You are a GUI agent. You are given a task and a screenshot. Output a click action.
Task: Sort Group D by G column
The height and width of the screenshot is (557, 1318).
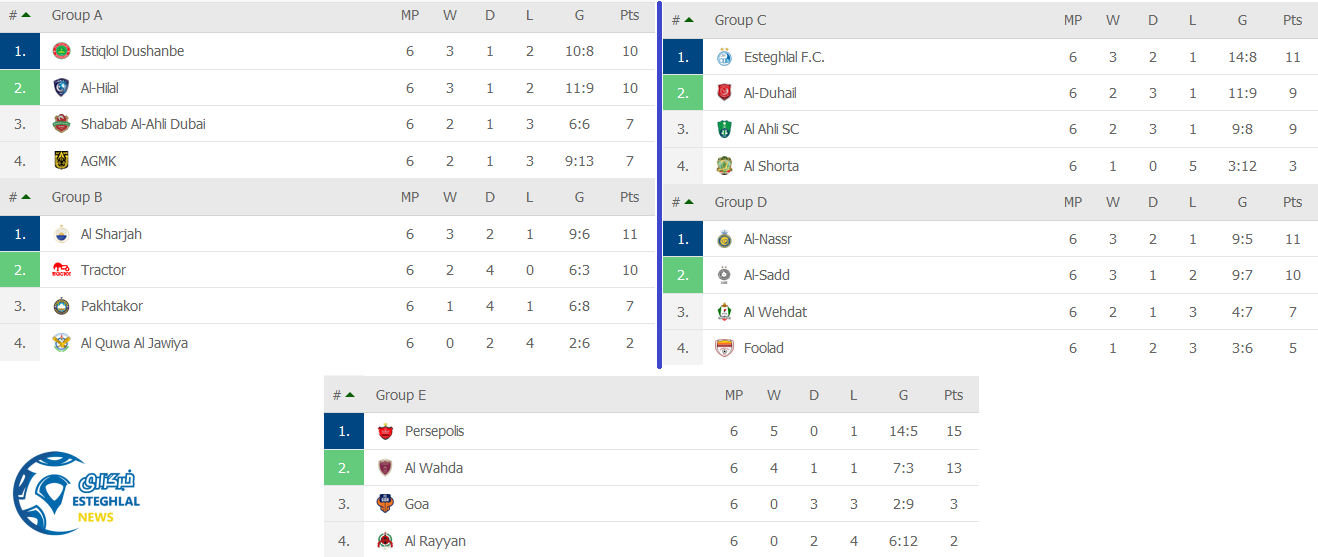click(1242, 202)
